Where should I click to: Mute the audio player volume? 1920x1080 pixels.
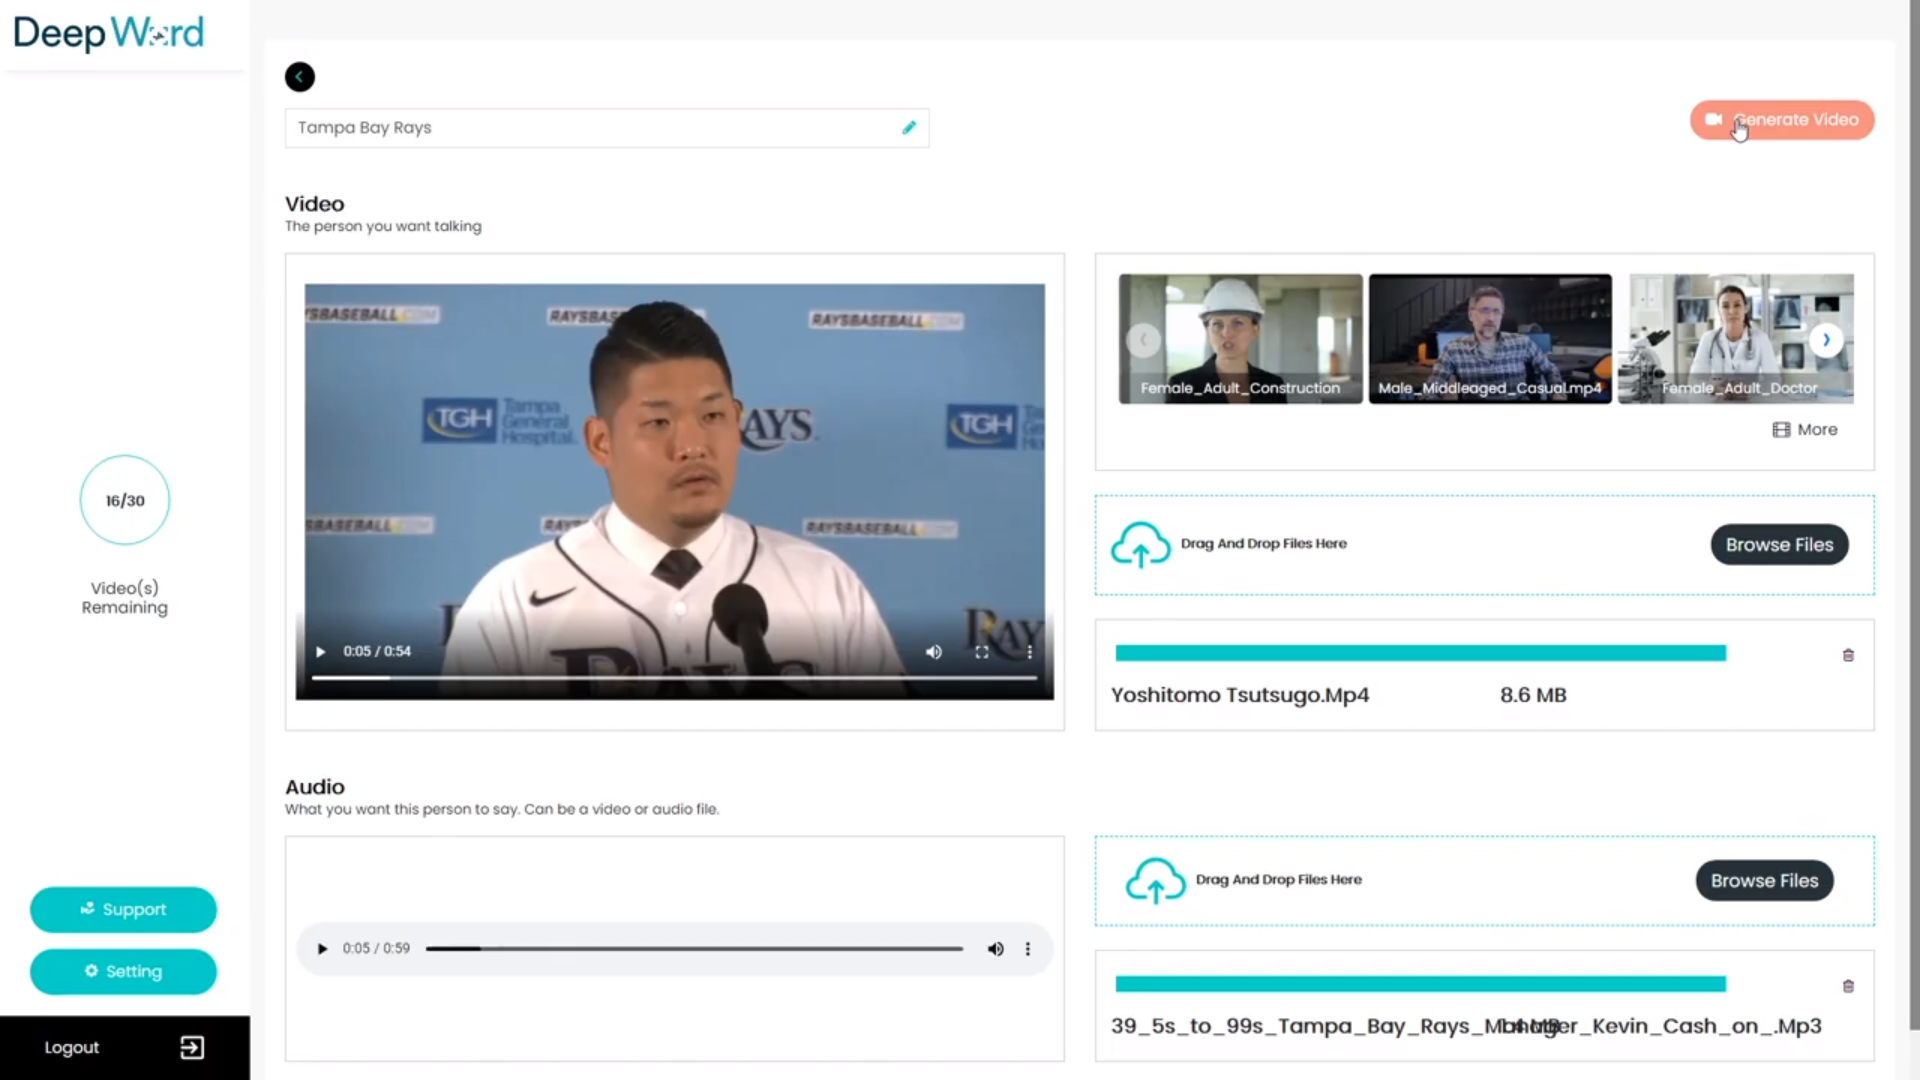(x=995, y=949)
